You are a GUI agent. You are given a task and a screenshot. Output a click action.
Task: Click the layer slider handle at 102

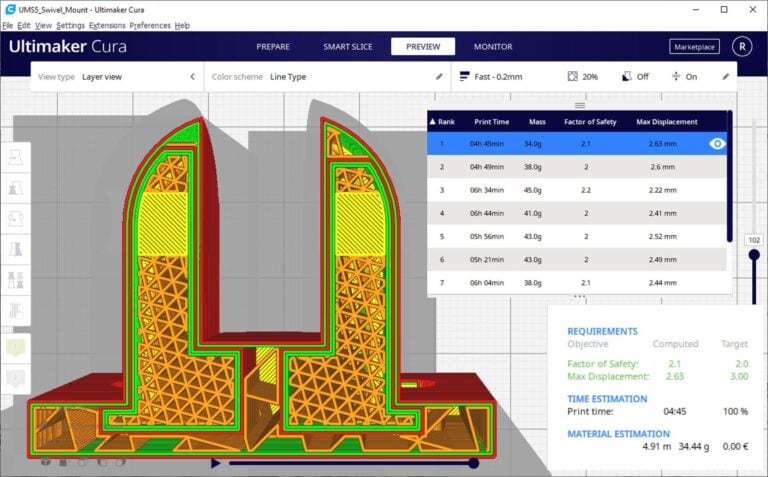pos(754,255)
